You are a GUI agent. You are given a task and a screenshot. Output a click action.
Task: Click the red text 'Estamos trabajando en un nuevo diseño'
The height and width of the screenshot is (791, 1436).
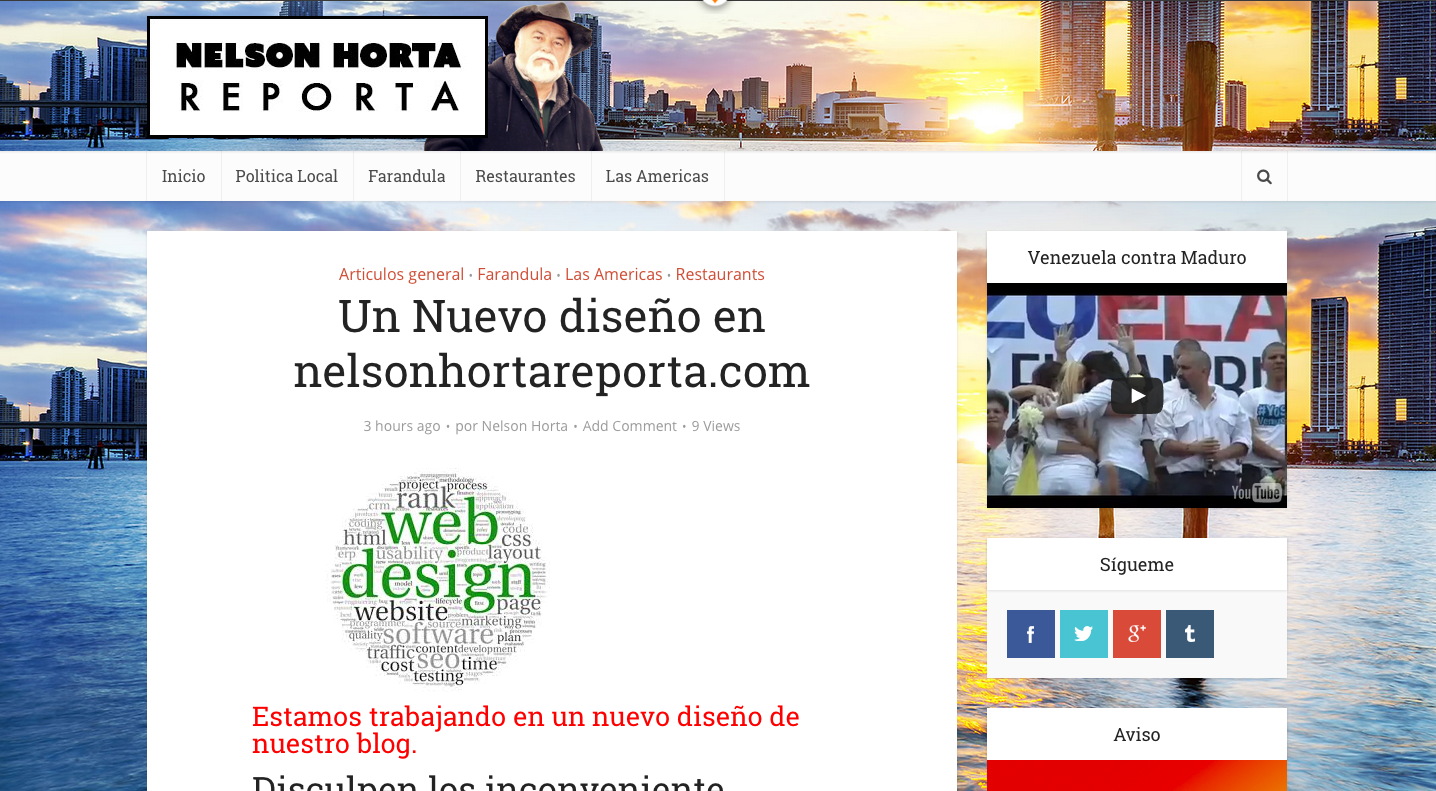coord(526,730)
